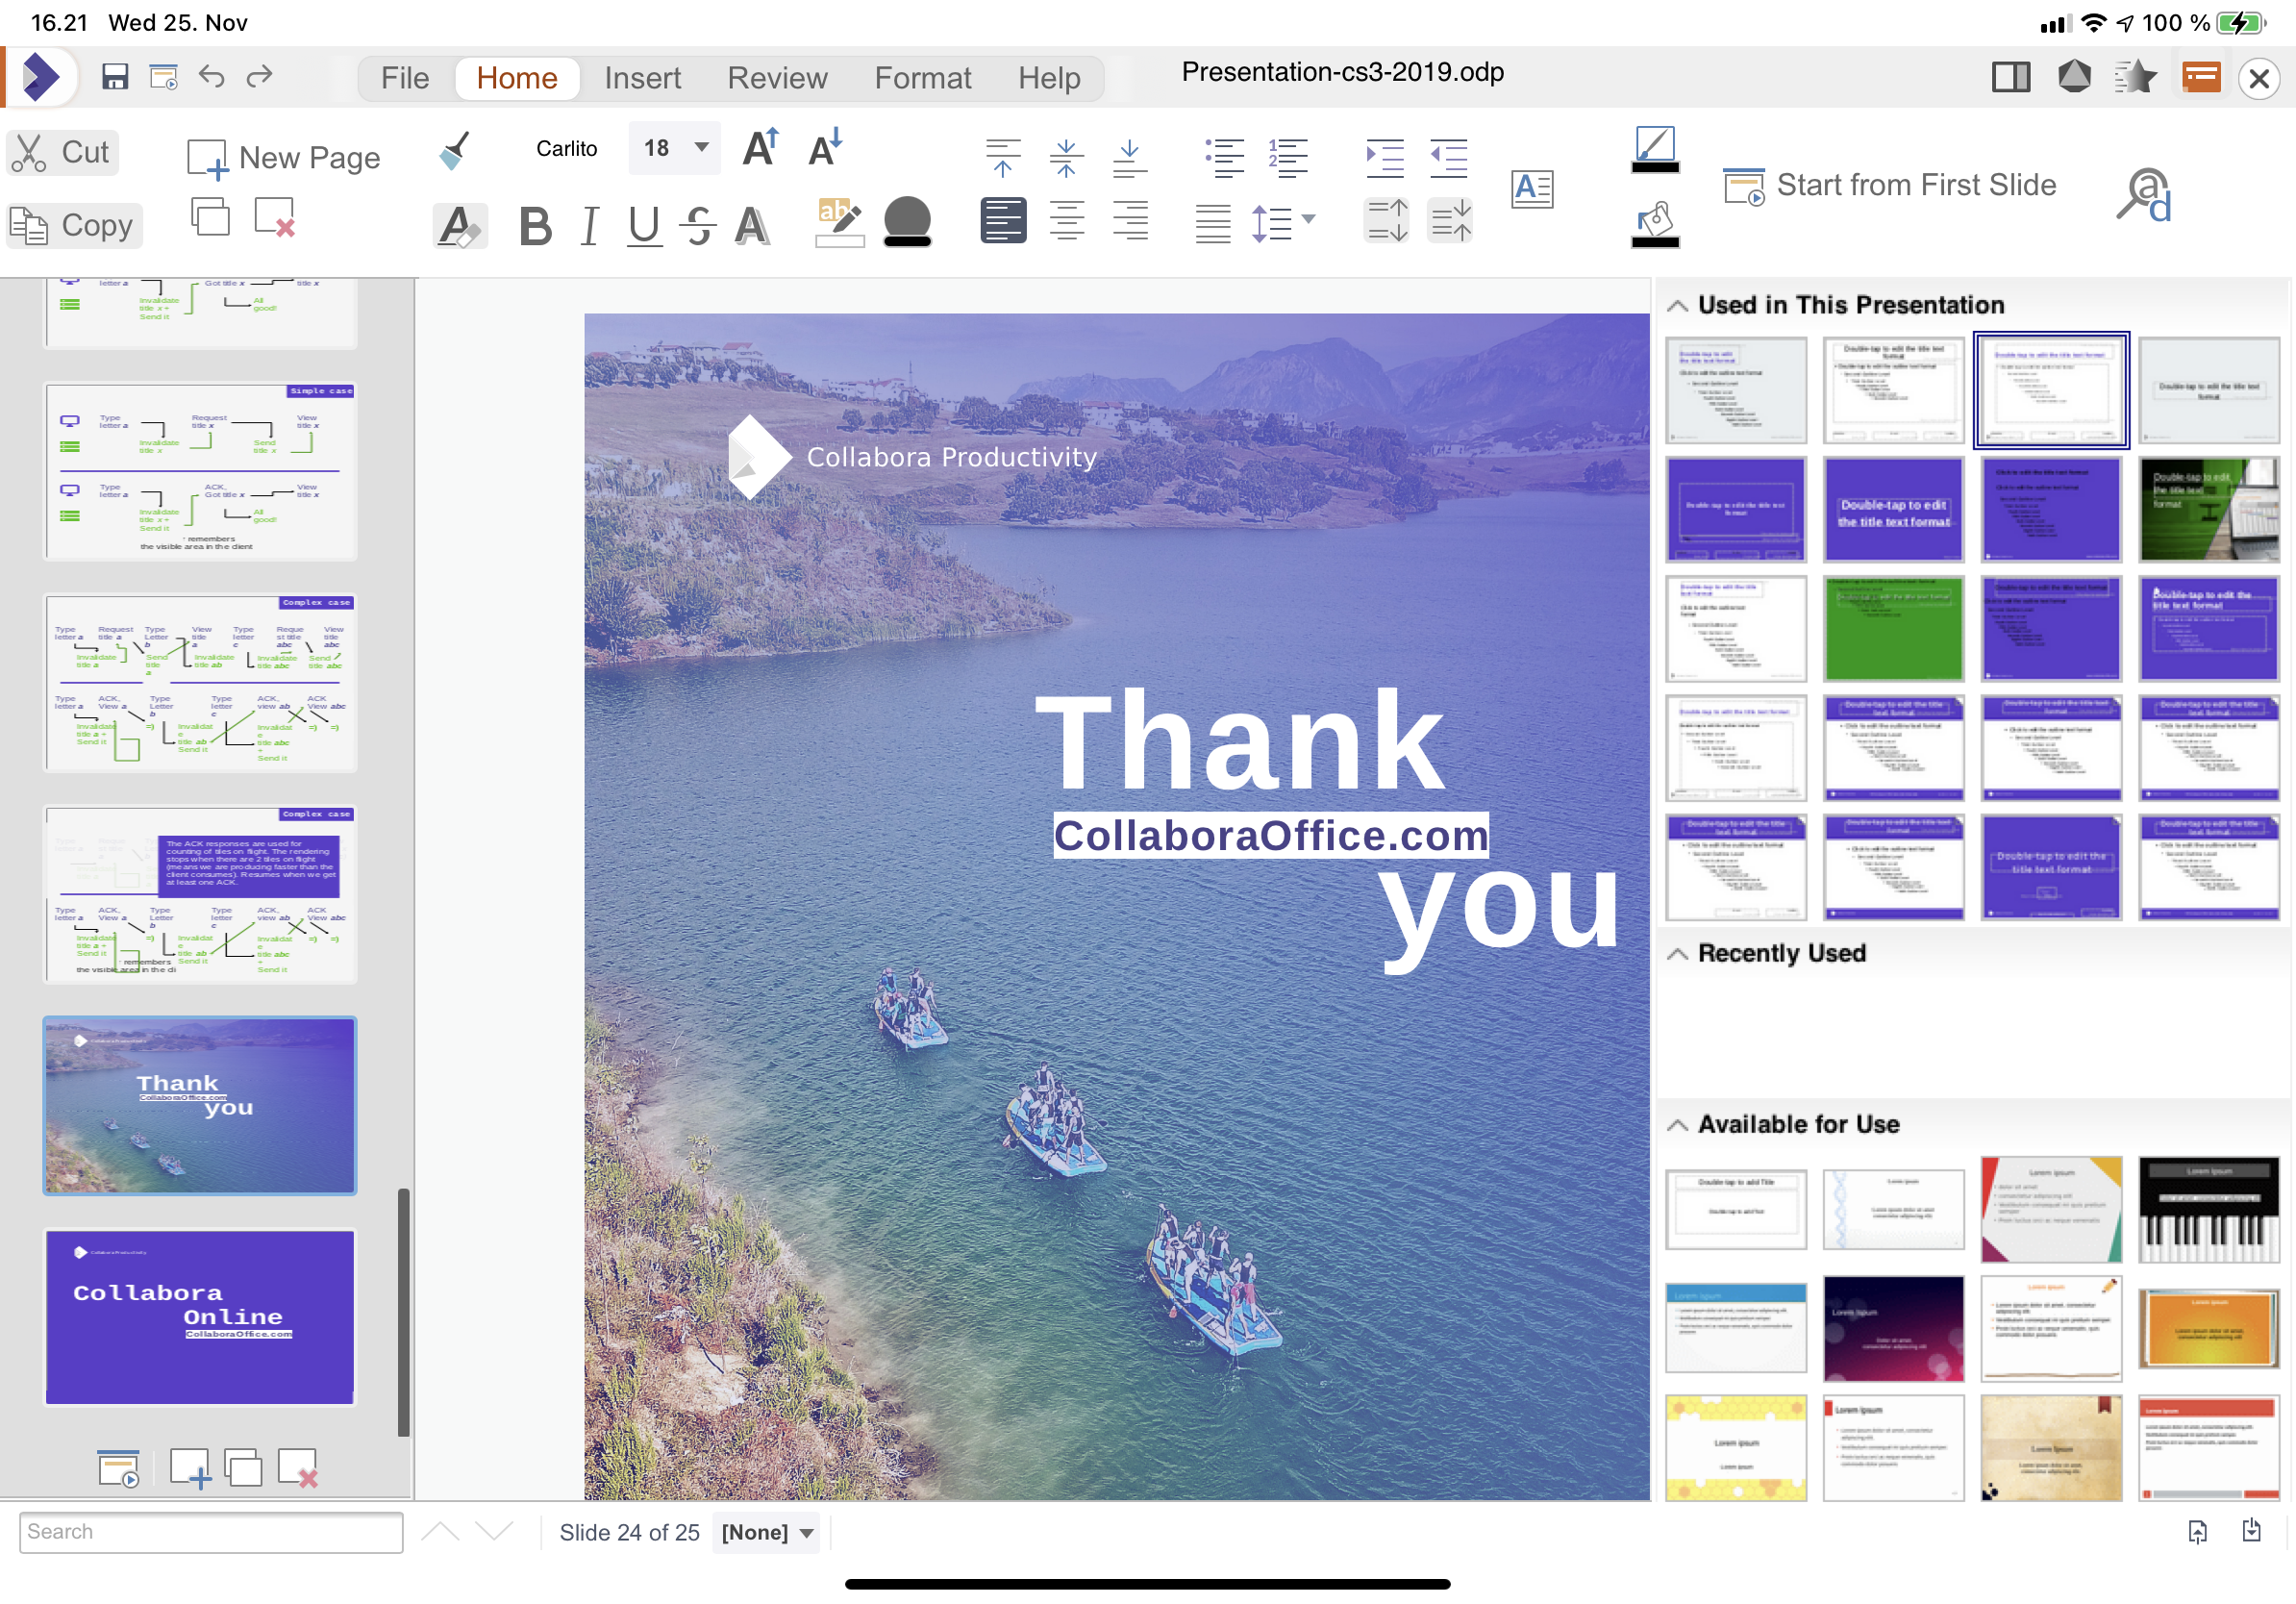Open the [None] language dropdown in status bar
The image size is (2296, 1604).
tap(767, 1532)
